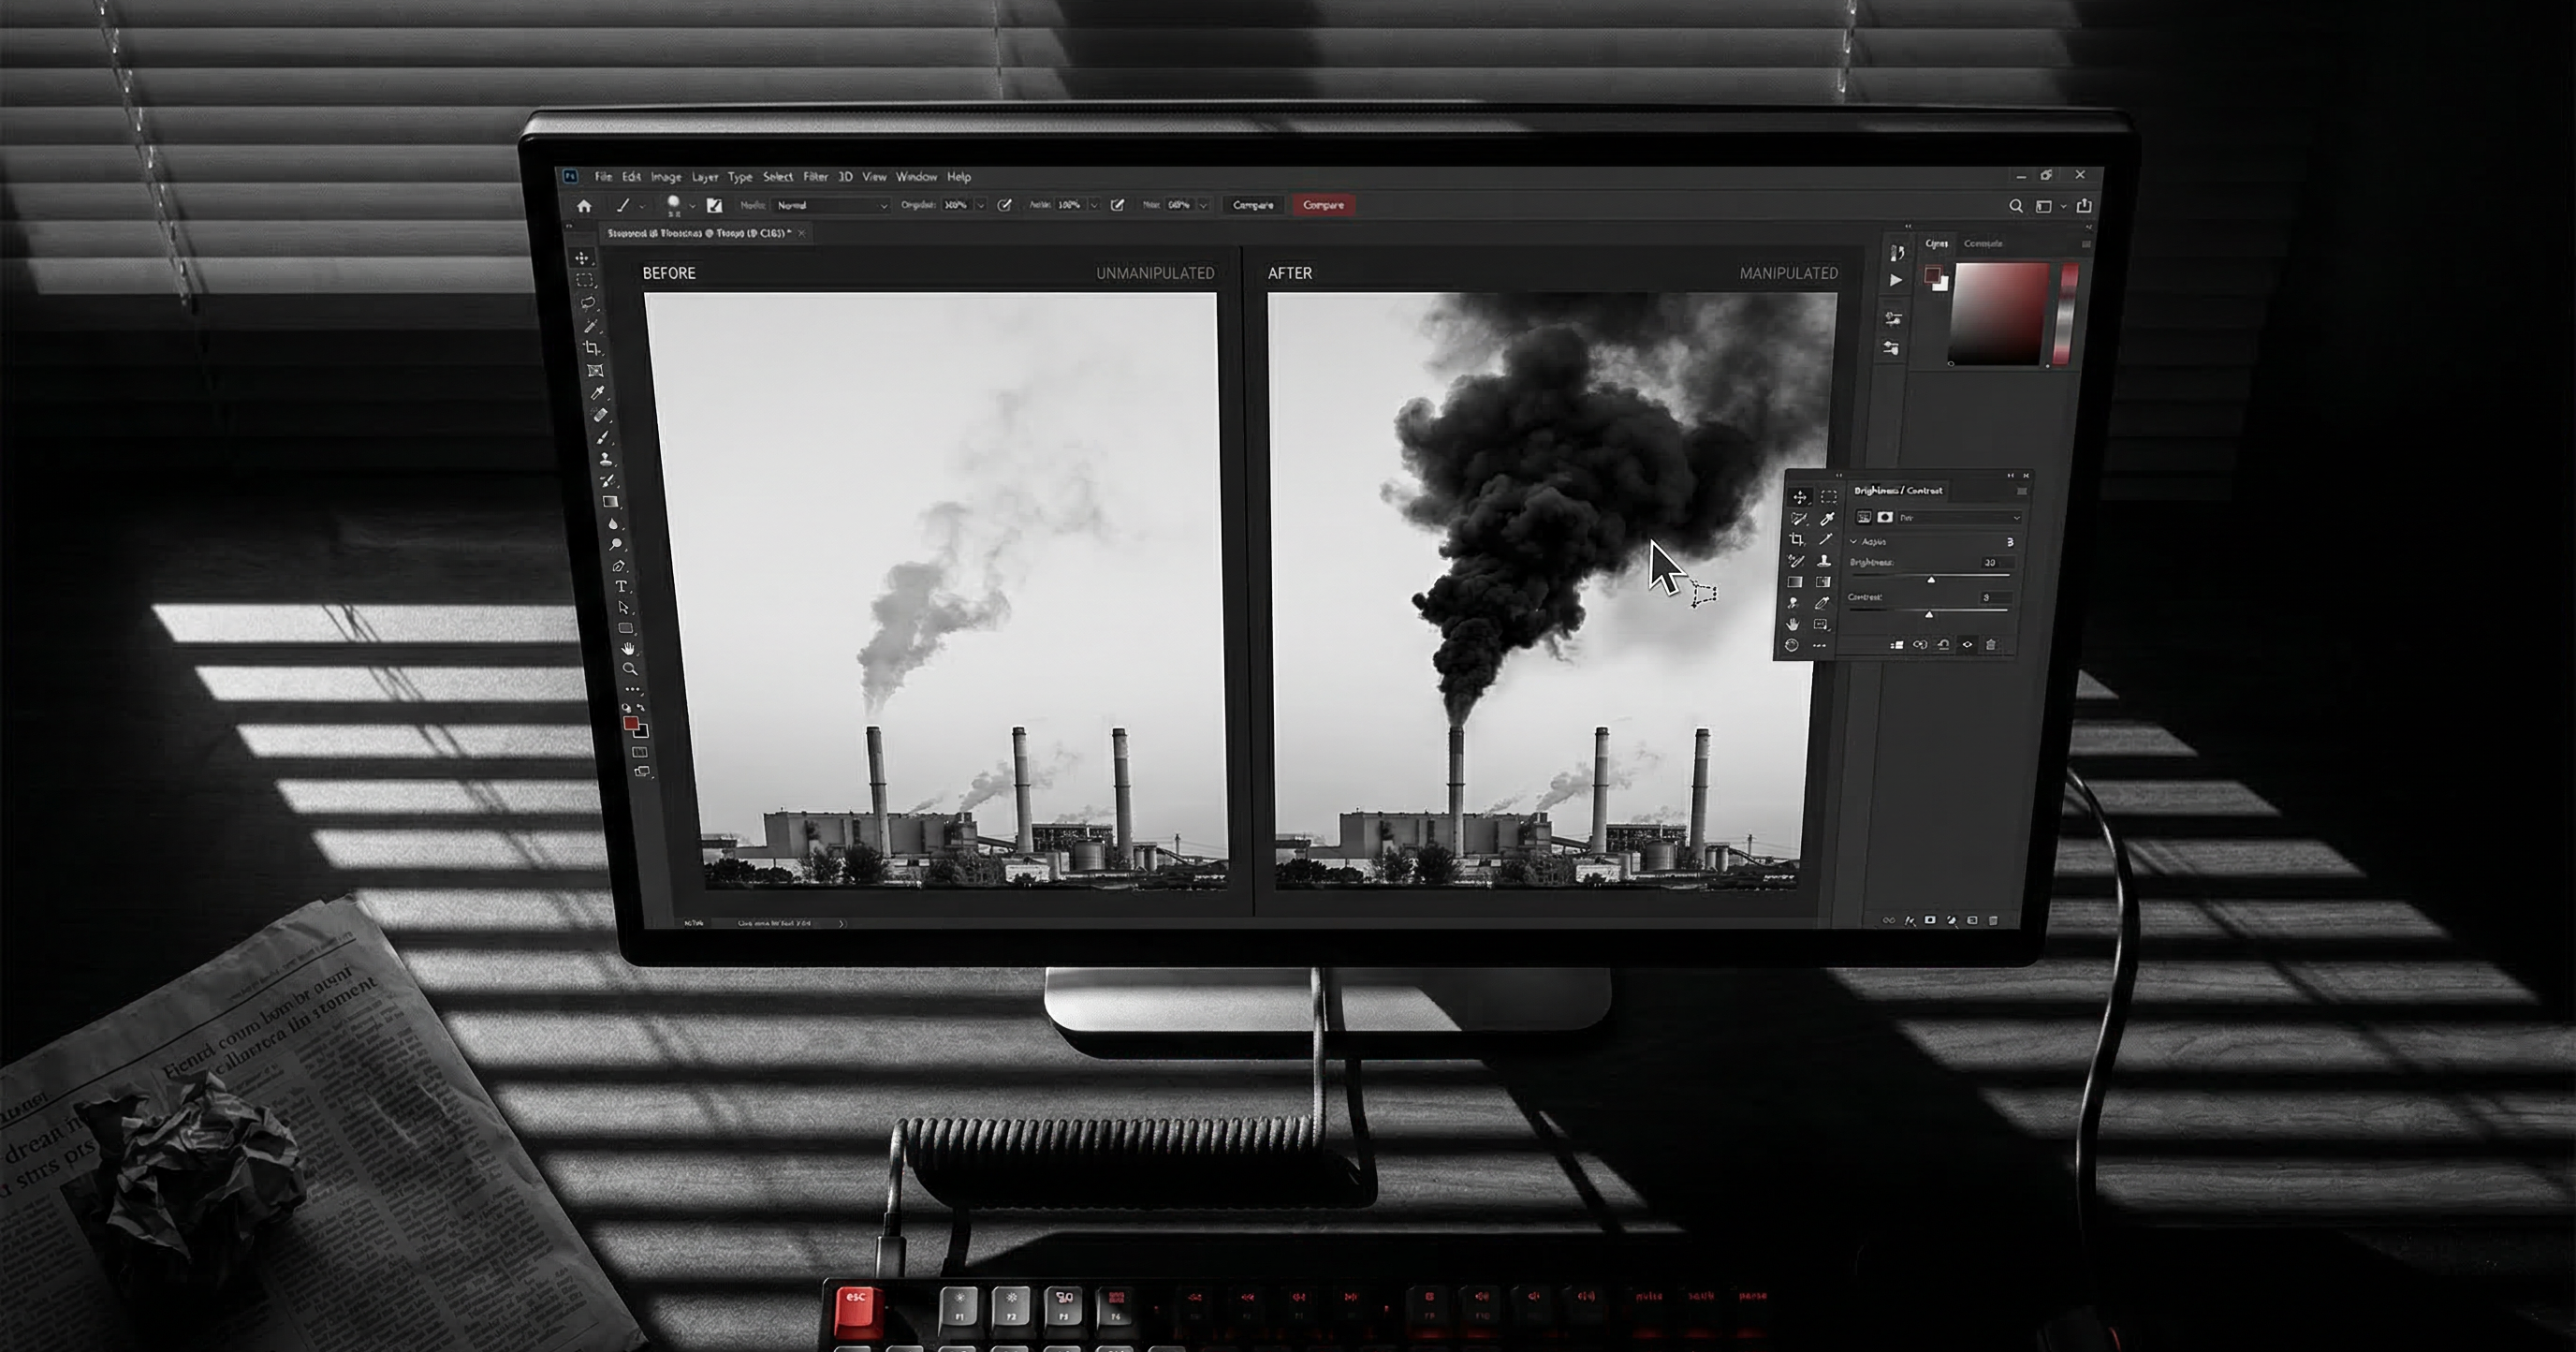Click the Home icon in options bar

click(x=584, y=206)
